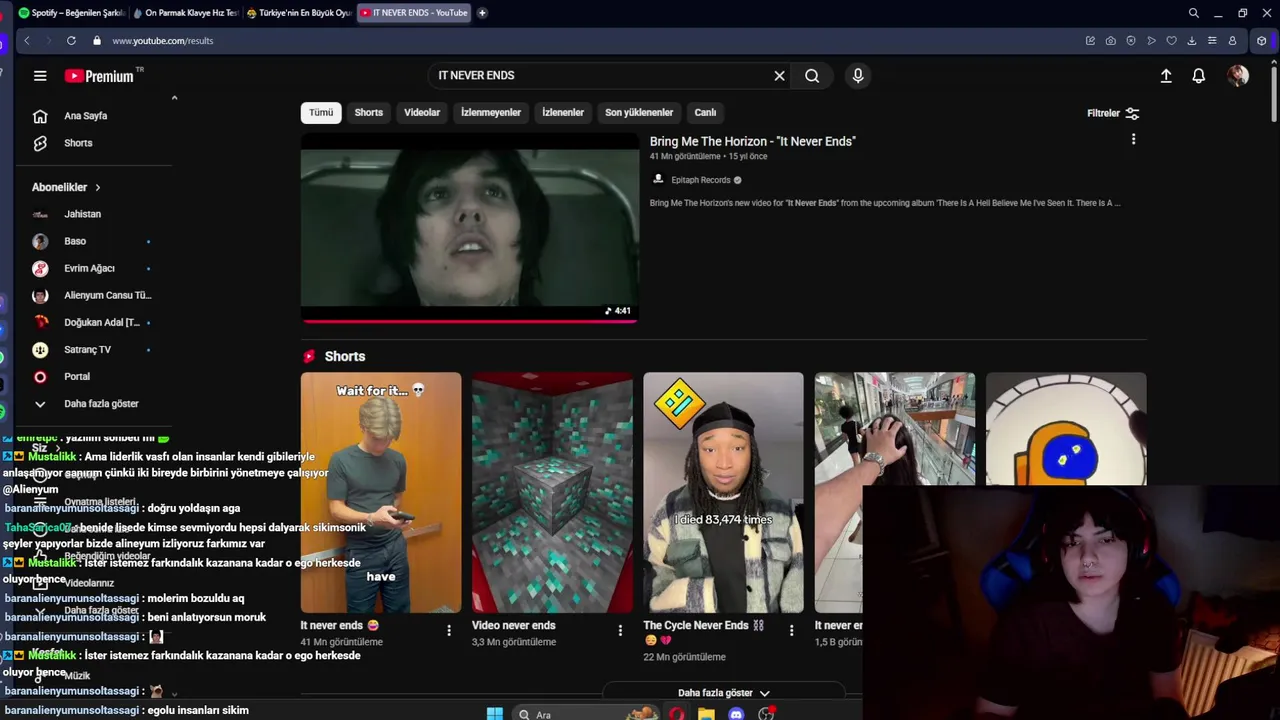The width and height of the screenshot is (1280, 720).
Task: Click the address bar URL field
Action: pos(580,41)
